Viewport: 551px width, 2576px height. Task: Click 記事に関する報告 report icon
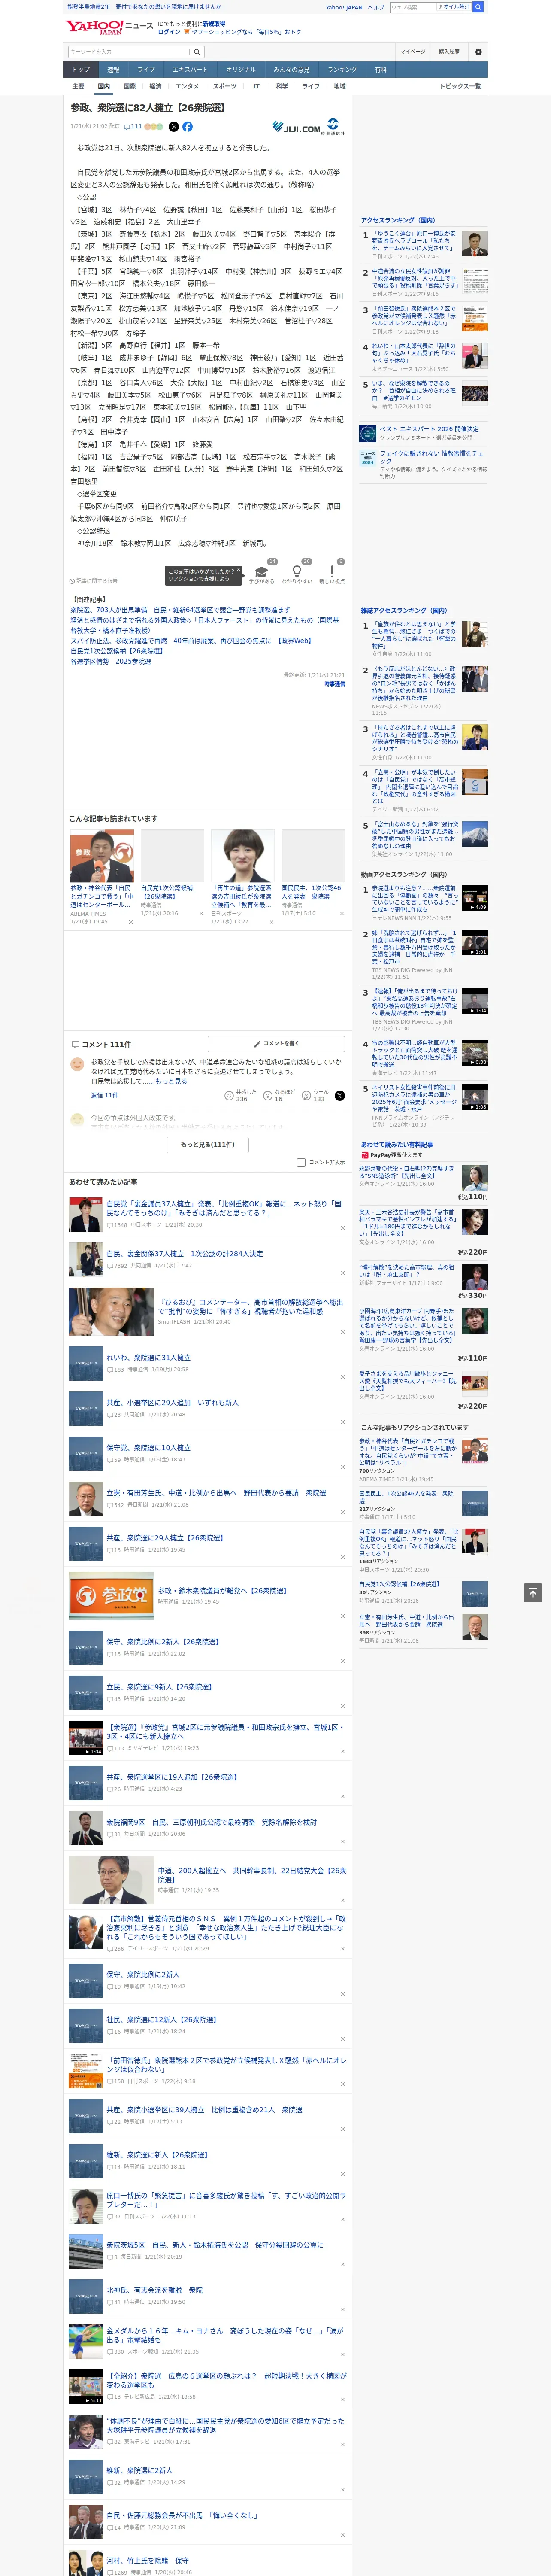coord(94,581)
